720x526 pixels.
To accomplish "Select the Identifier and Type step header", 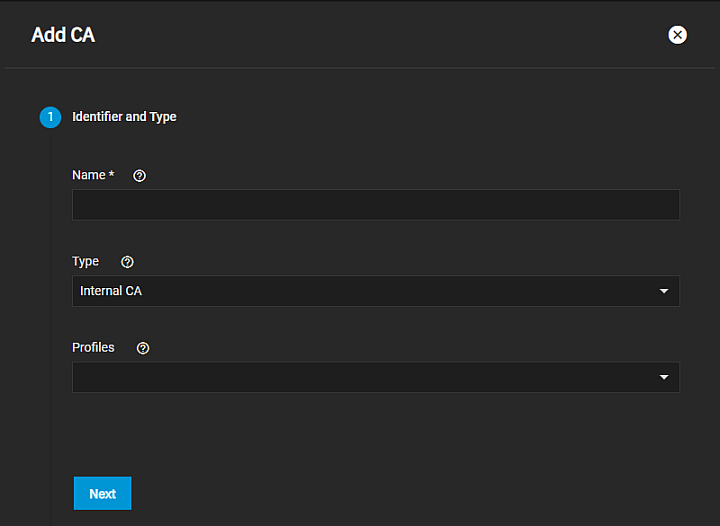I will tap(124, 117).
